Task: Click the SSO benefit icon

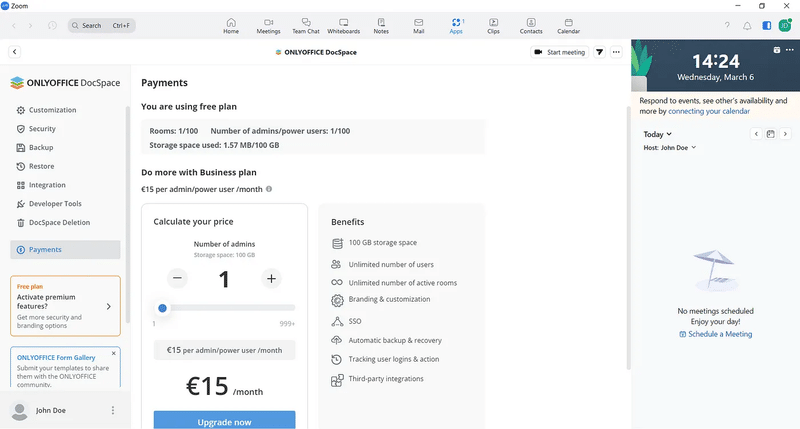Action: (337, 321)
